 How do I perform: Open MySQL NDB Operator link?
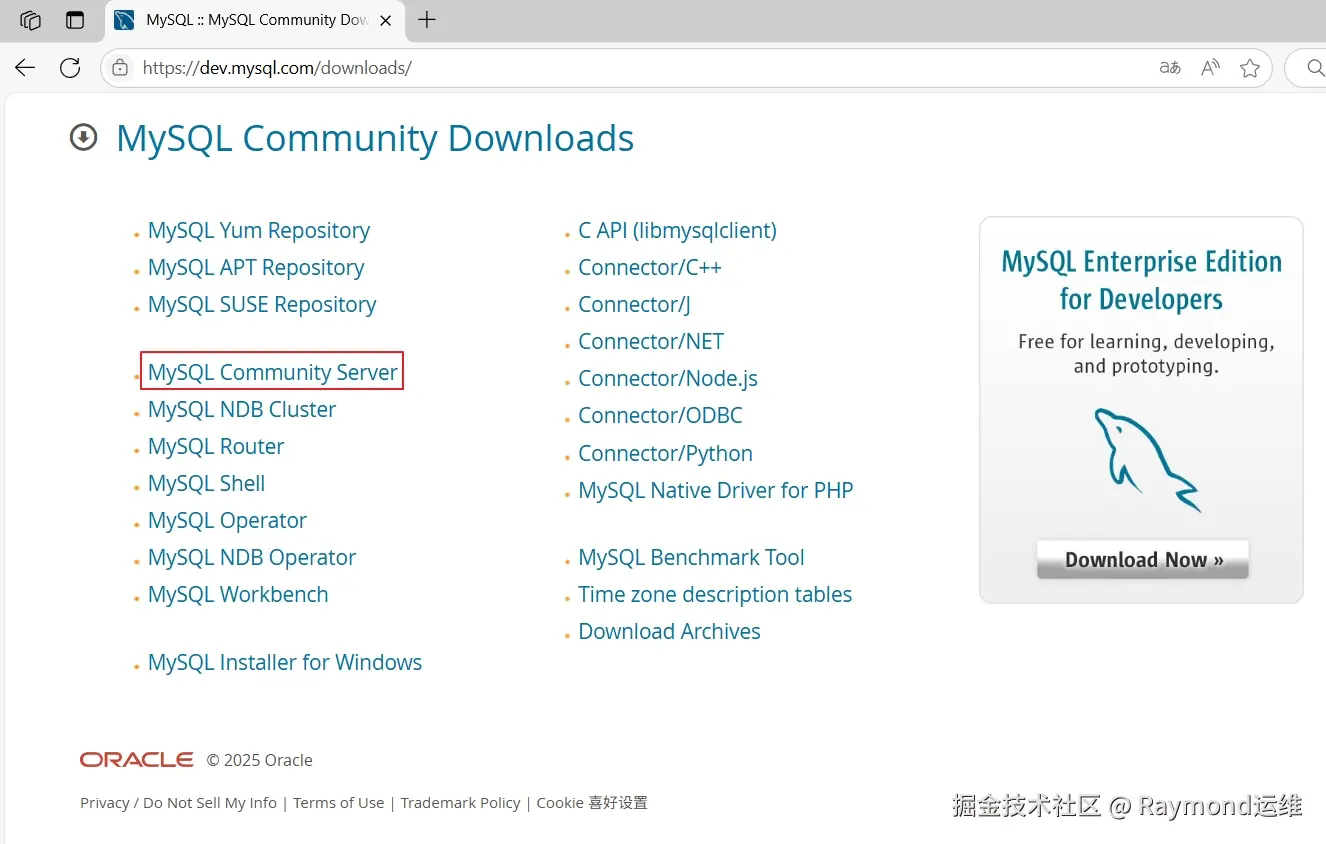[x=252, y=557]
